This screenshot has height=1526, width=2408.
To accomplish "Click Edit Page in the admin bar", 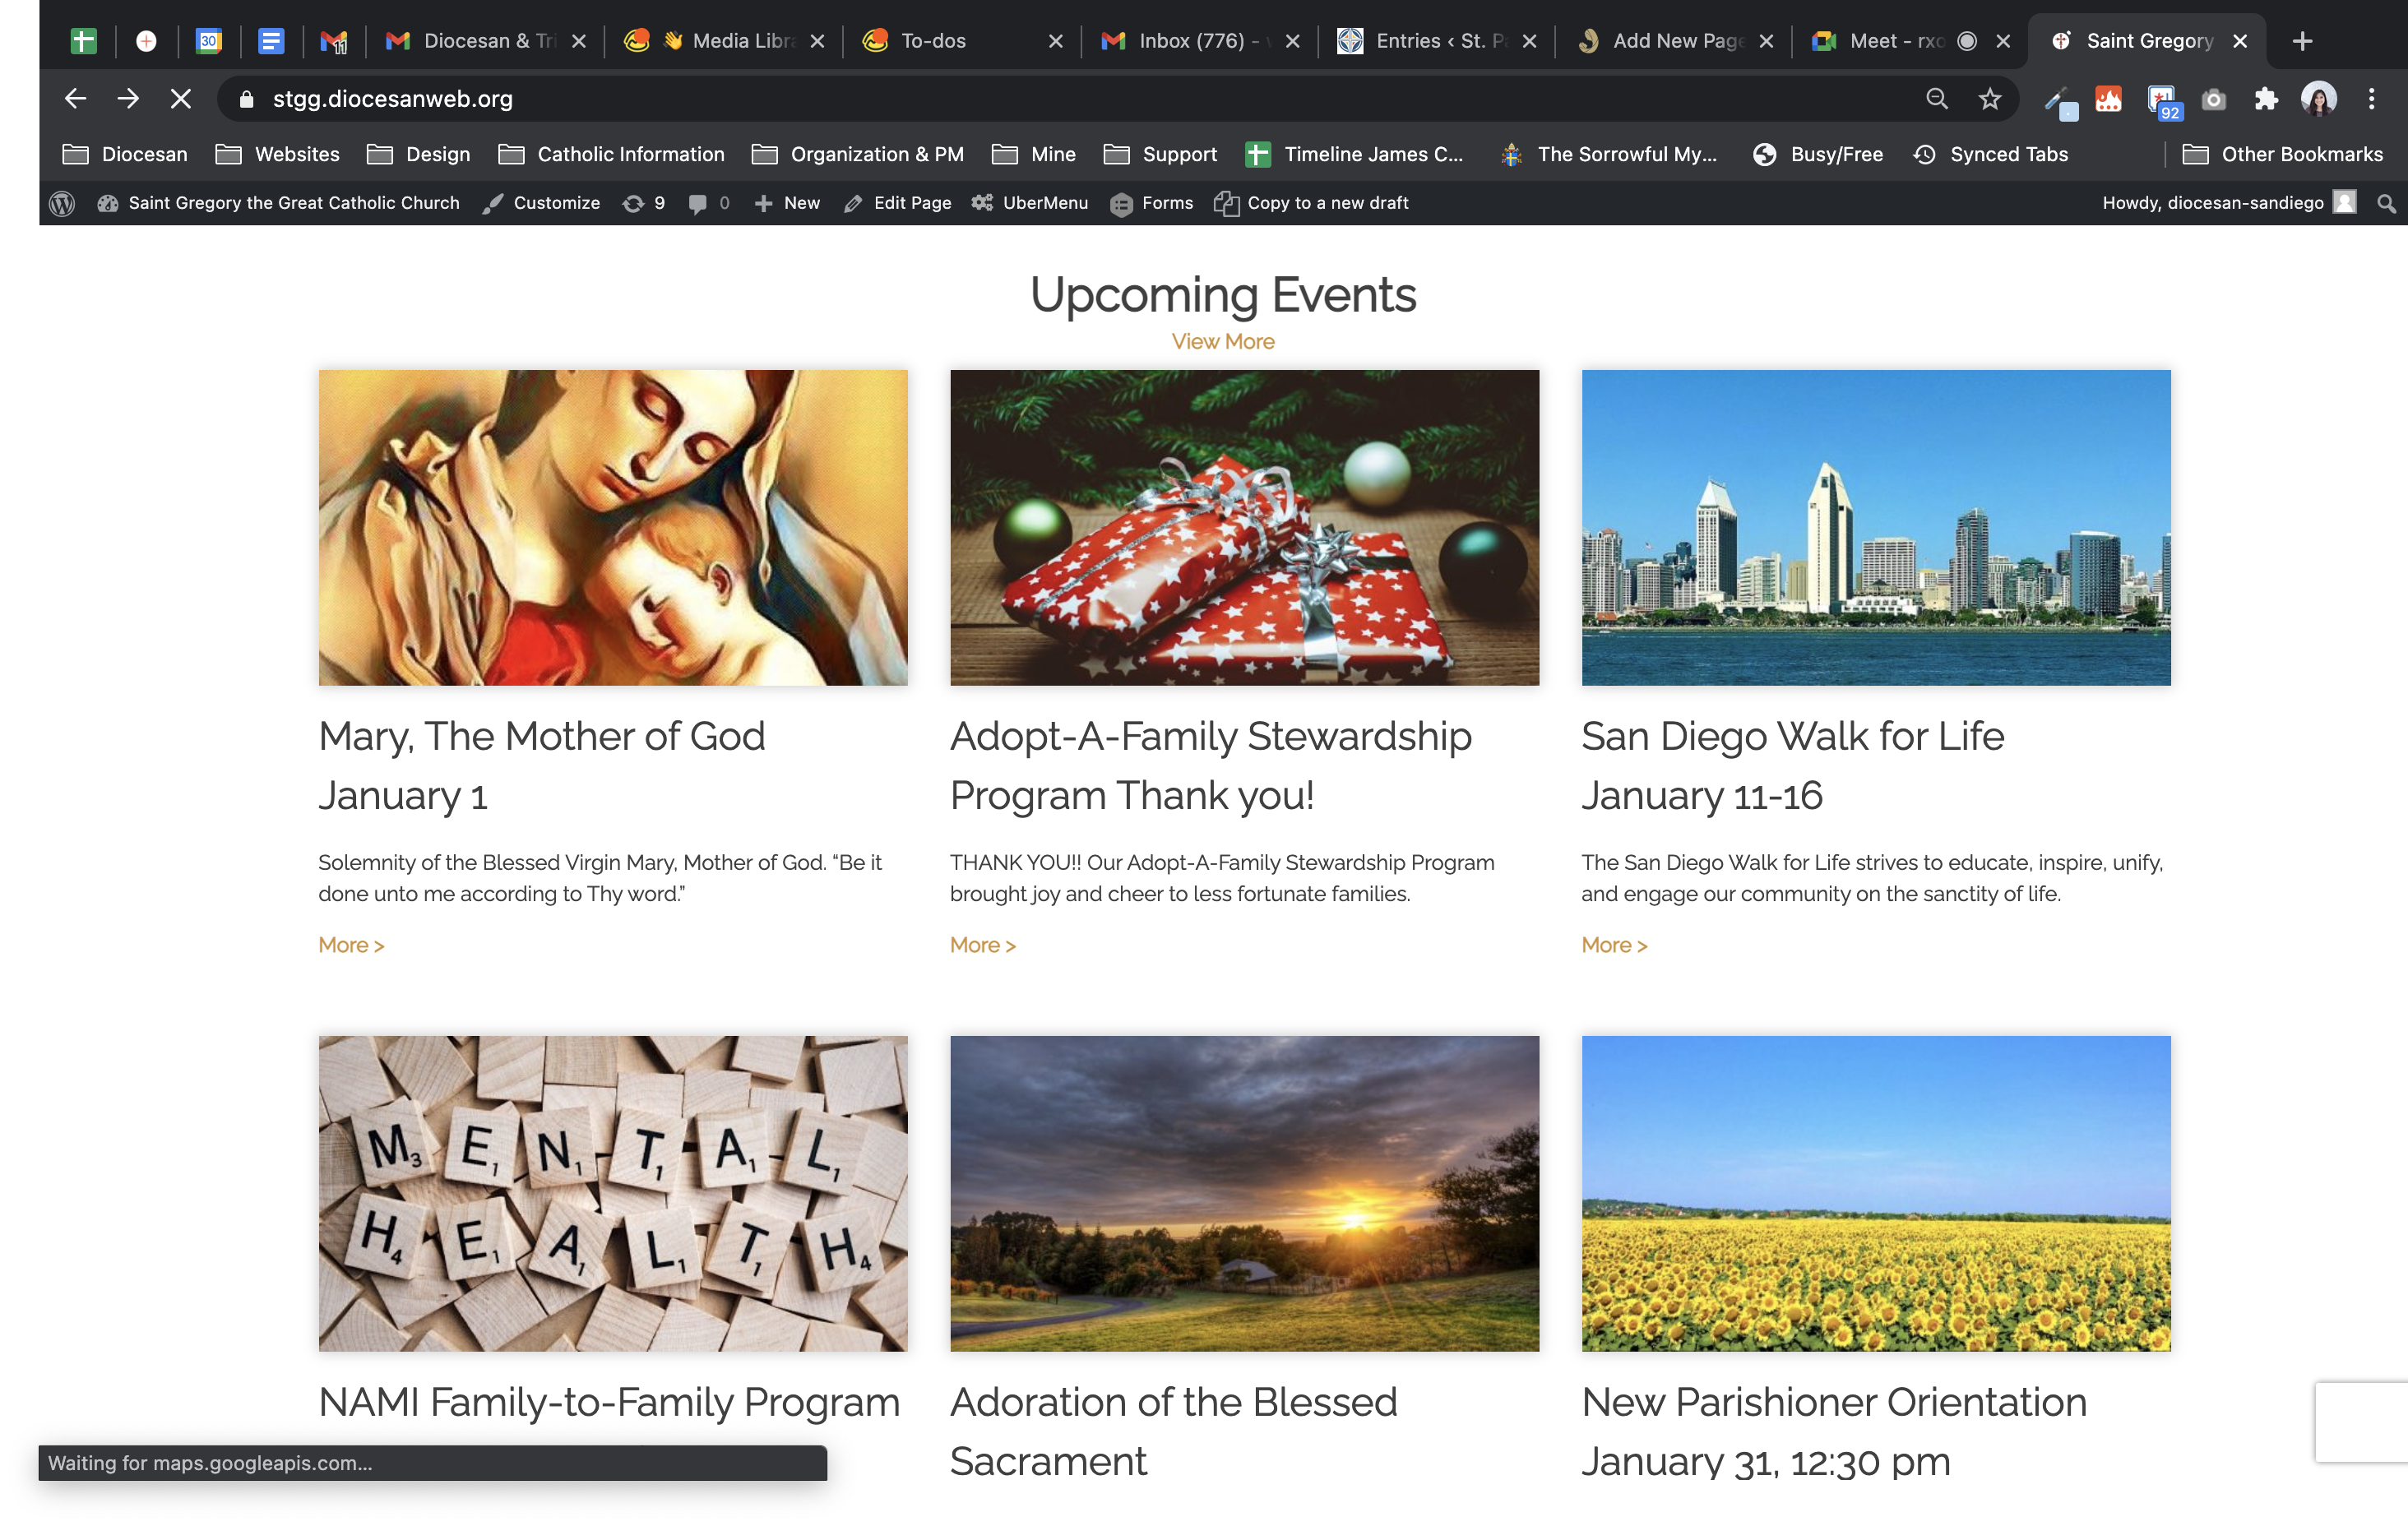I will (897, 203).
